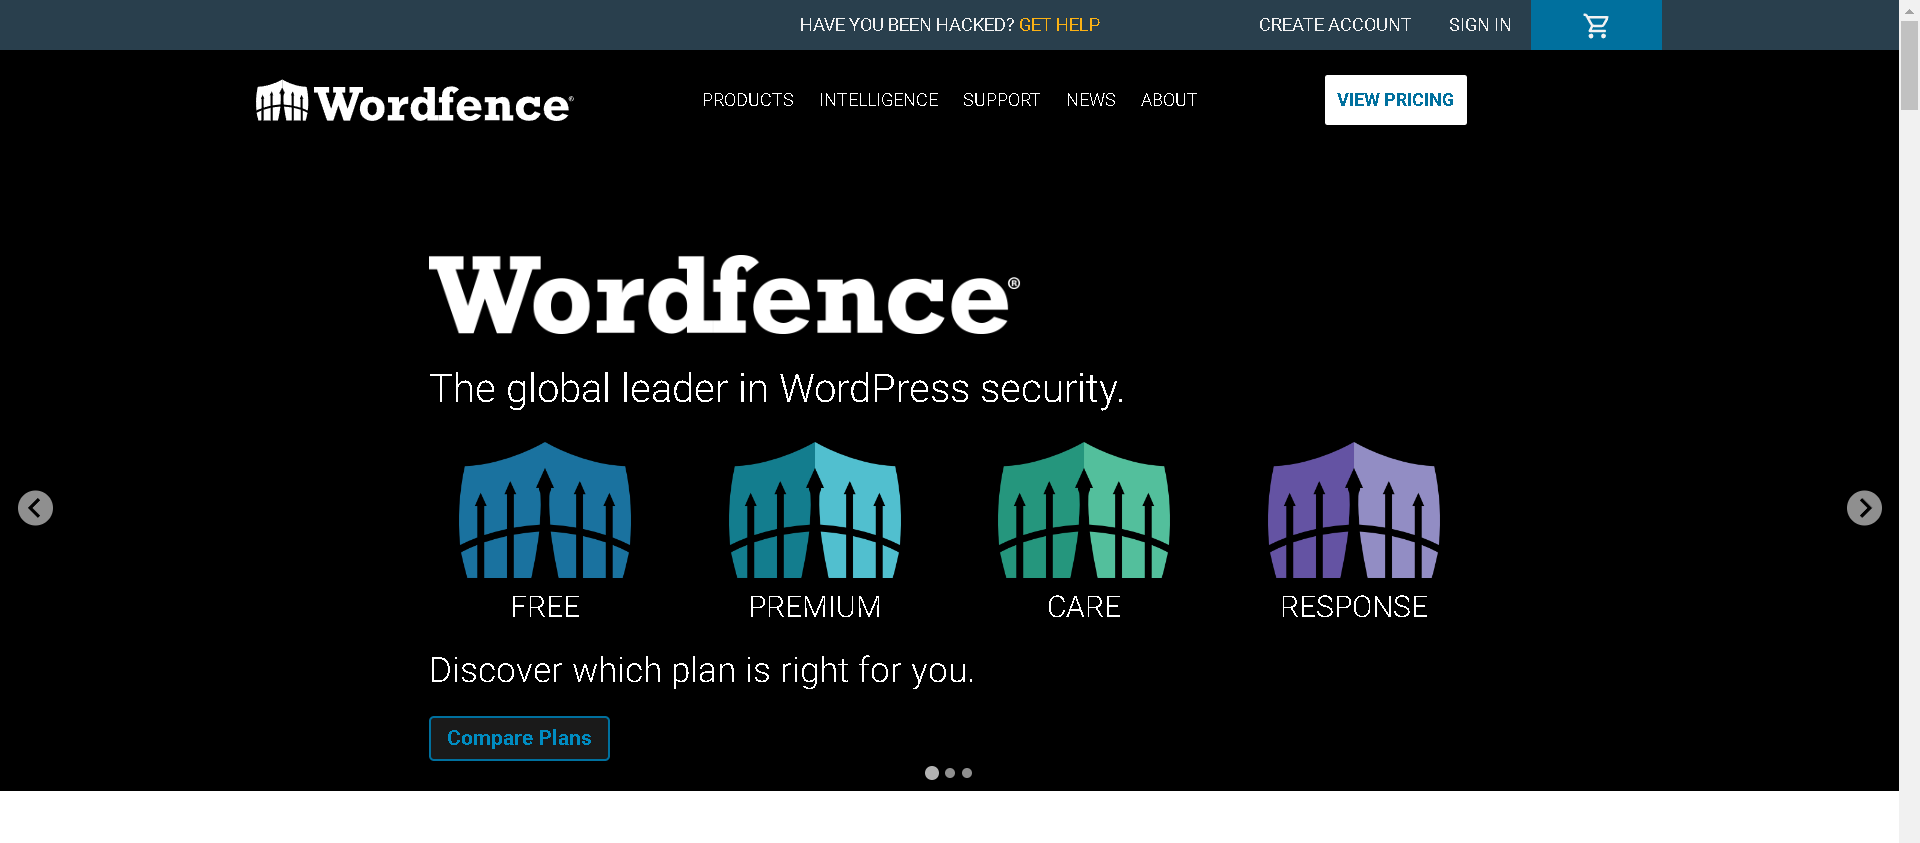Viewport: 1920px width, 843px height.
Task: Switch to third carousel dot
Action: pos(967,773)
